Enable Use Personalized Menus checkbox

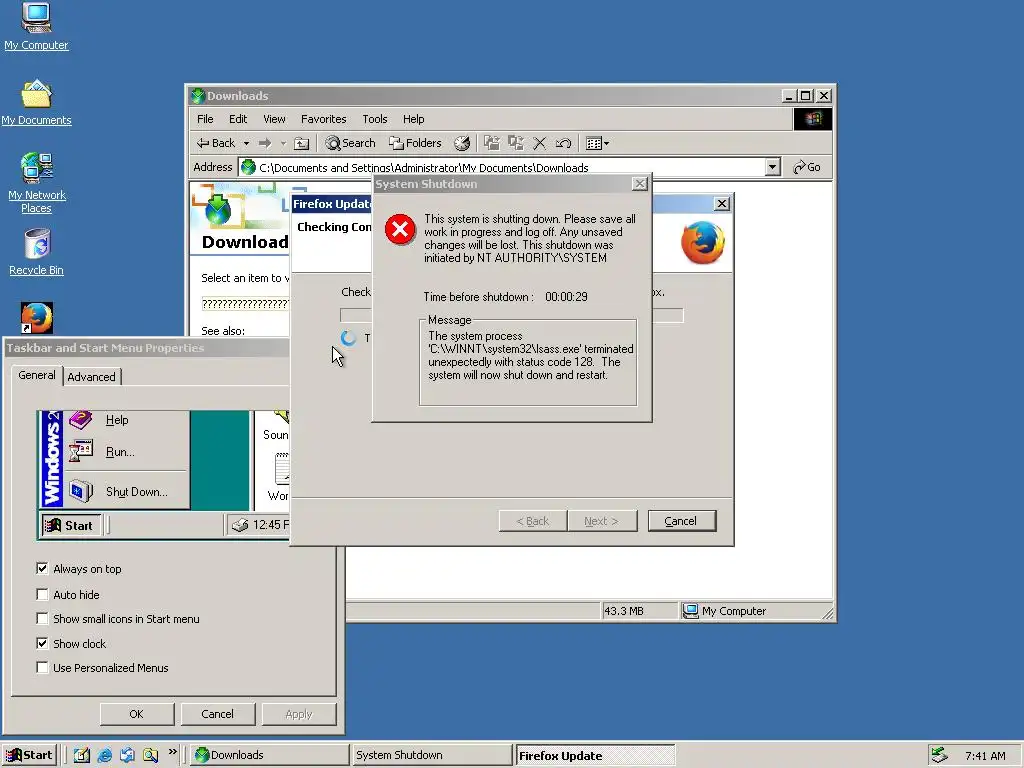(42, 667)
